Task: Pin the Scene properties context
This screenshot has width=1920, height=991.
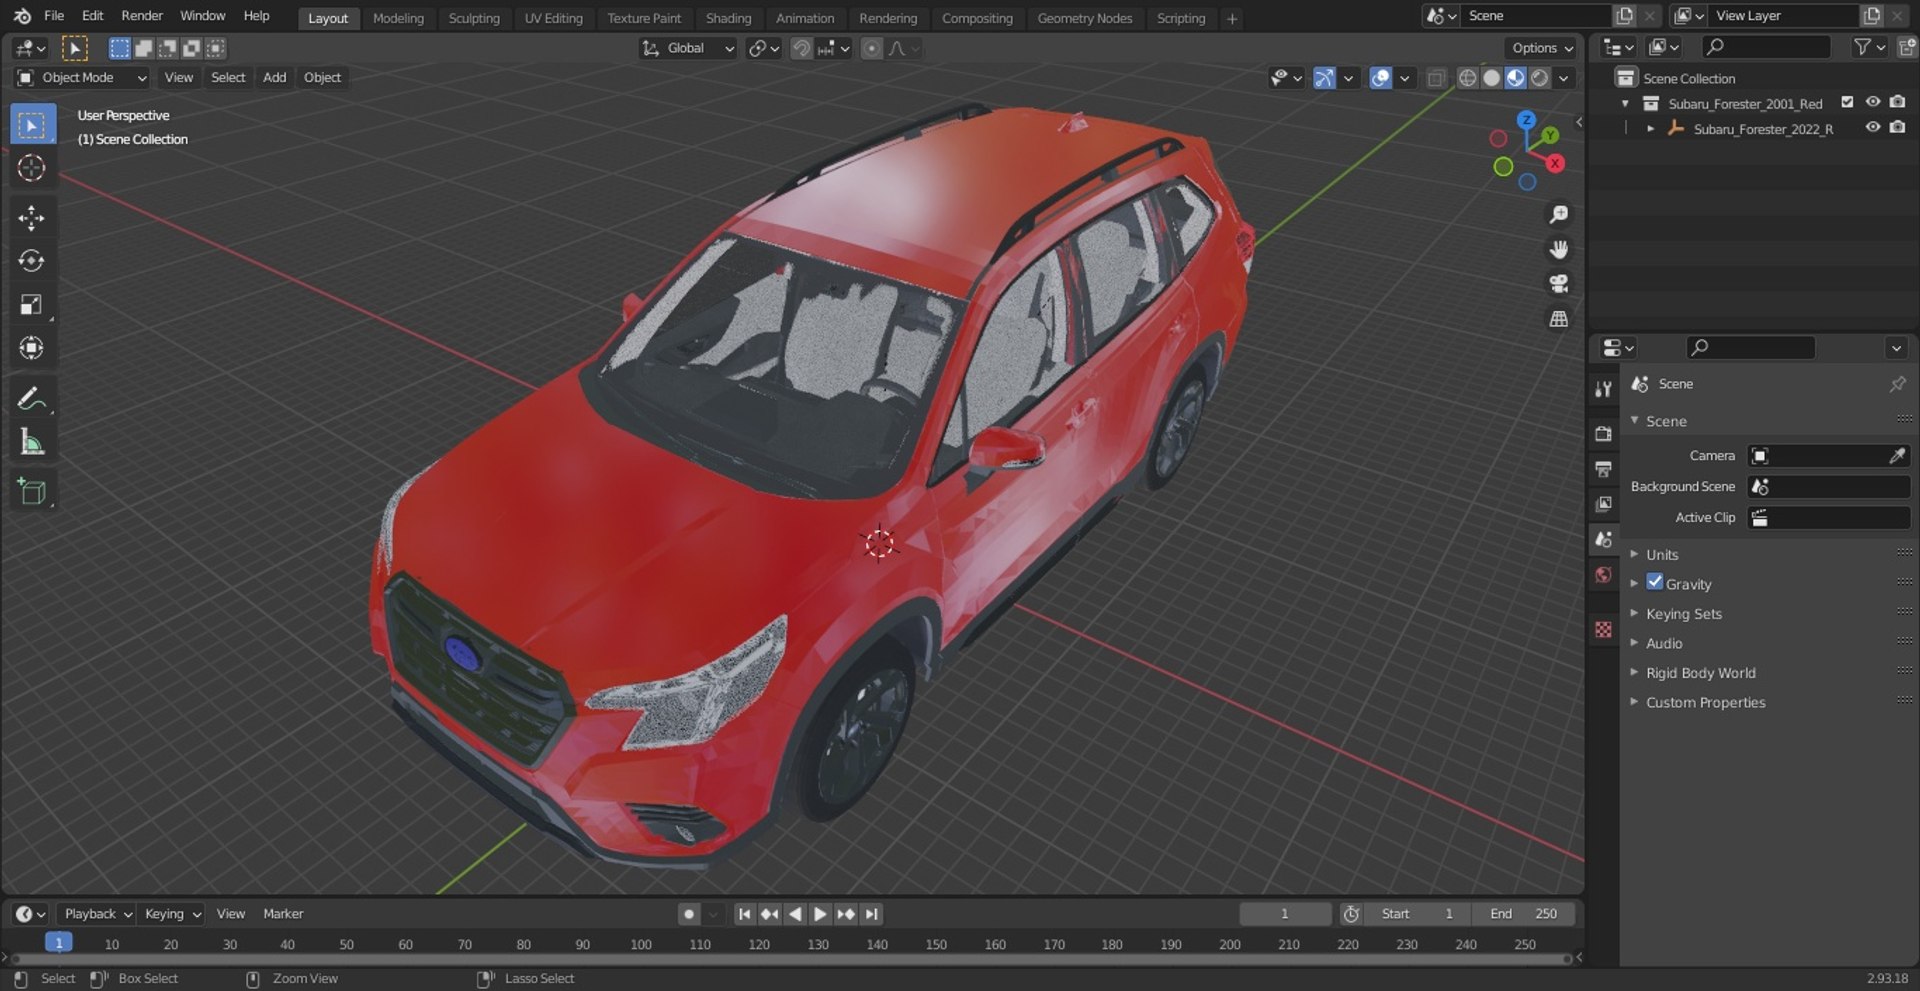Action: coord(1897,384)
